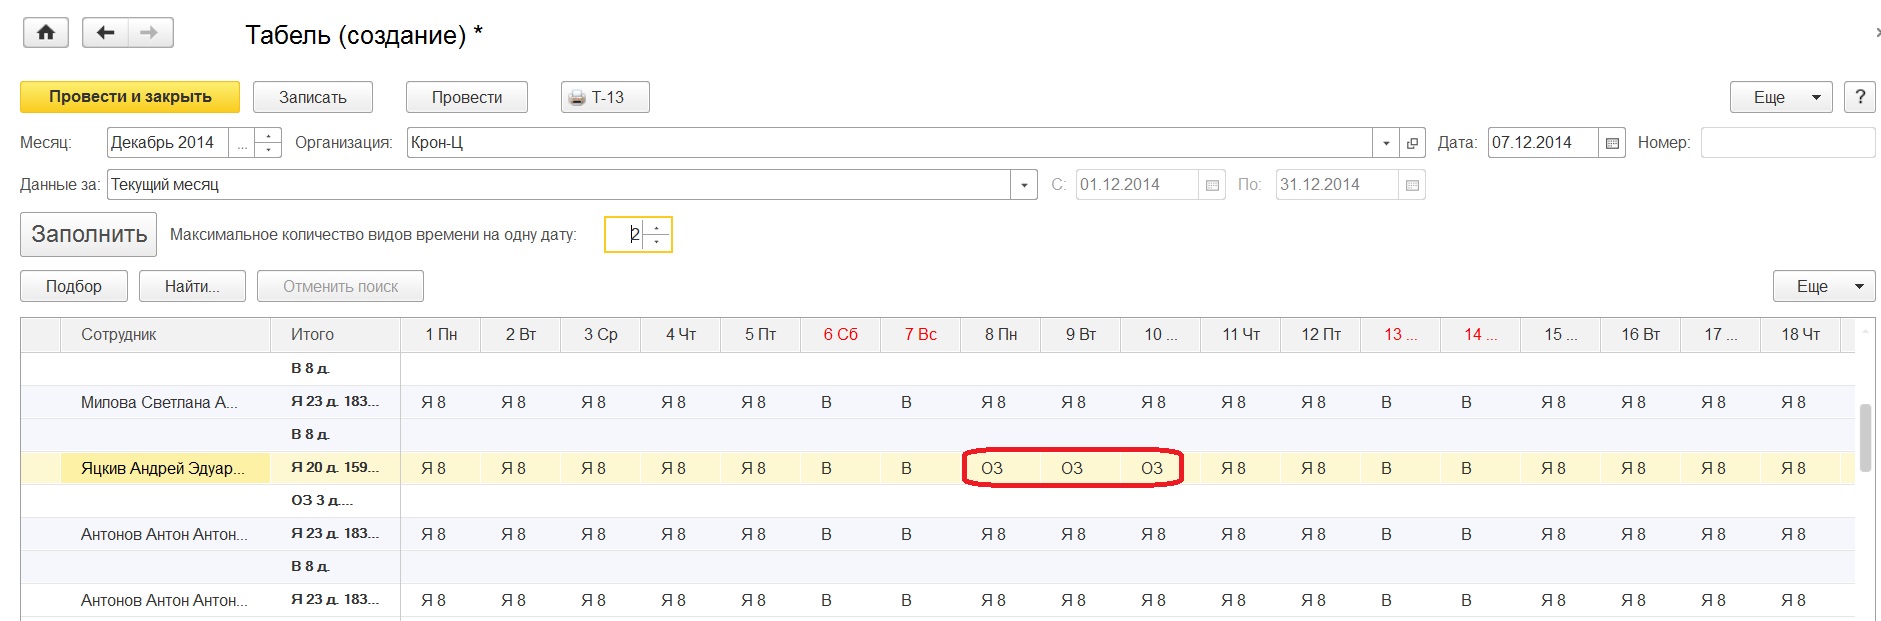1881x621 pixels.
Task: Click Яцкив's total Я 20 д. 159...
Action: tap(335, 468)
